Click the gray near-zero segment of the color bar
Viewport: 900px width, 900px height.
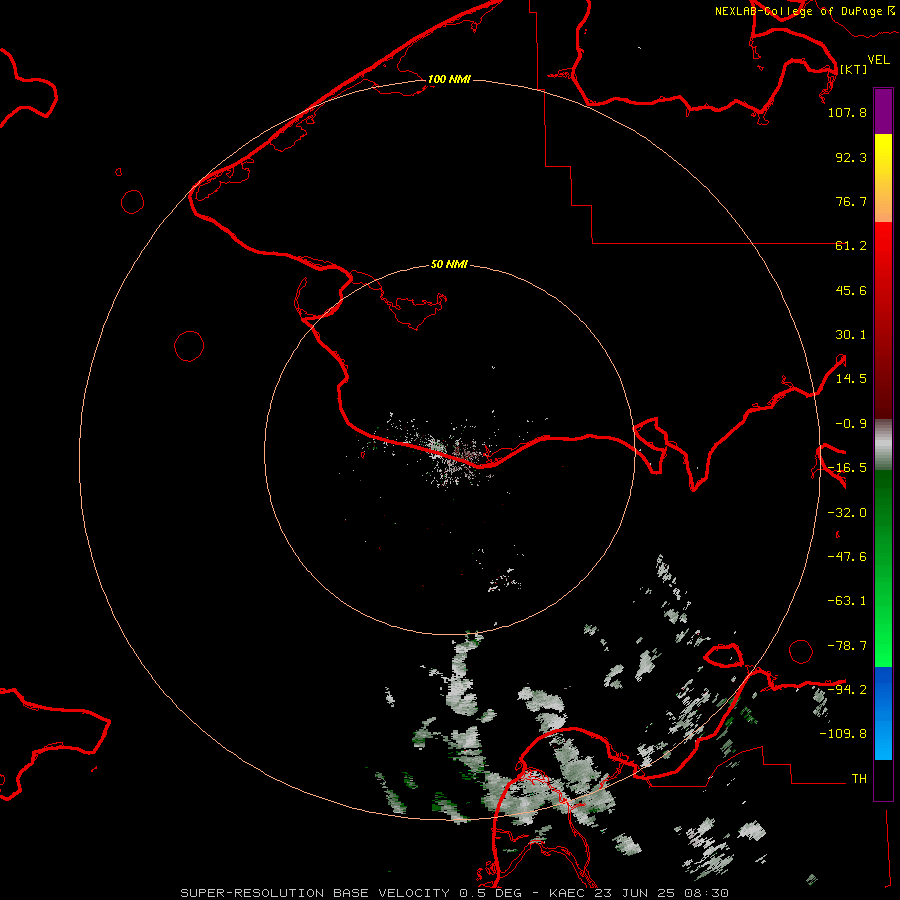coord(883,445)
